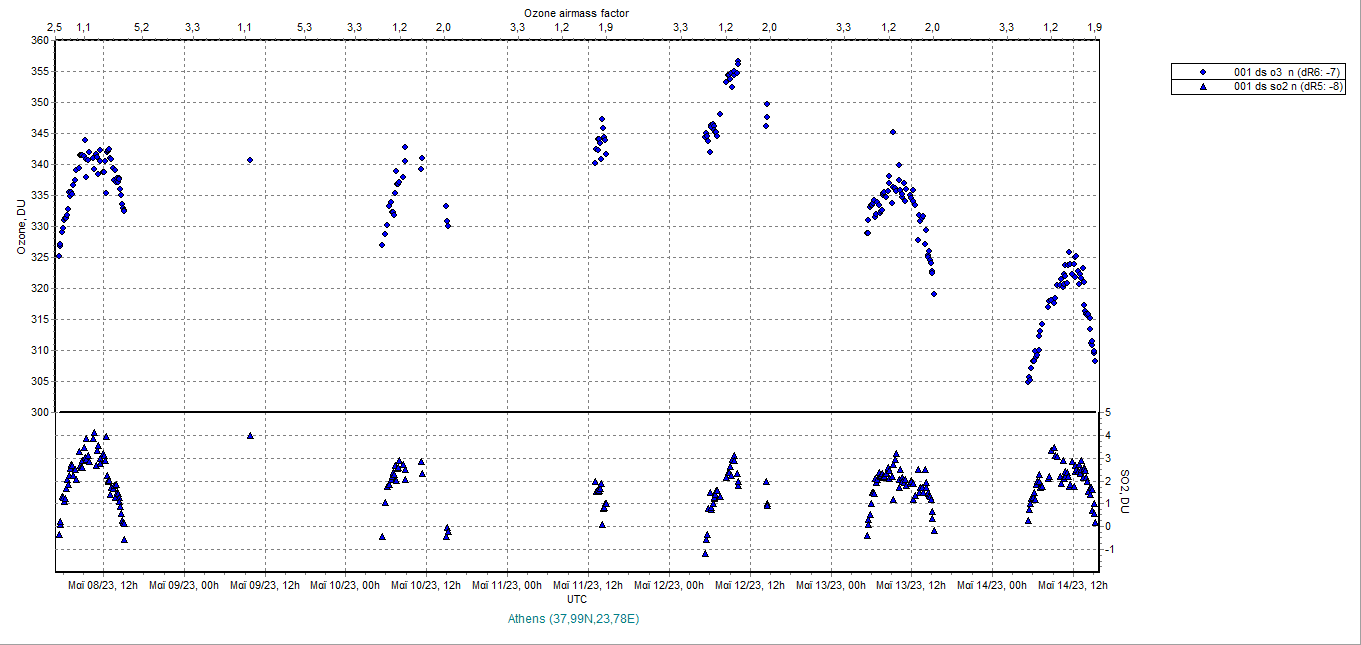Click the -1 value on the SO2 axis

(x=1107, y=549)
